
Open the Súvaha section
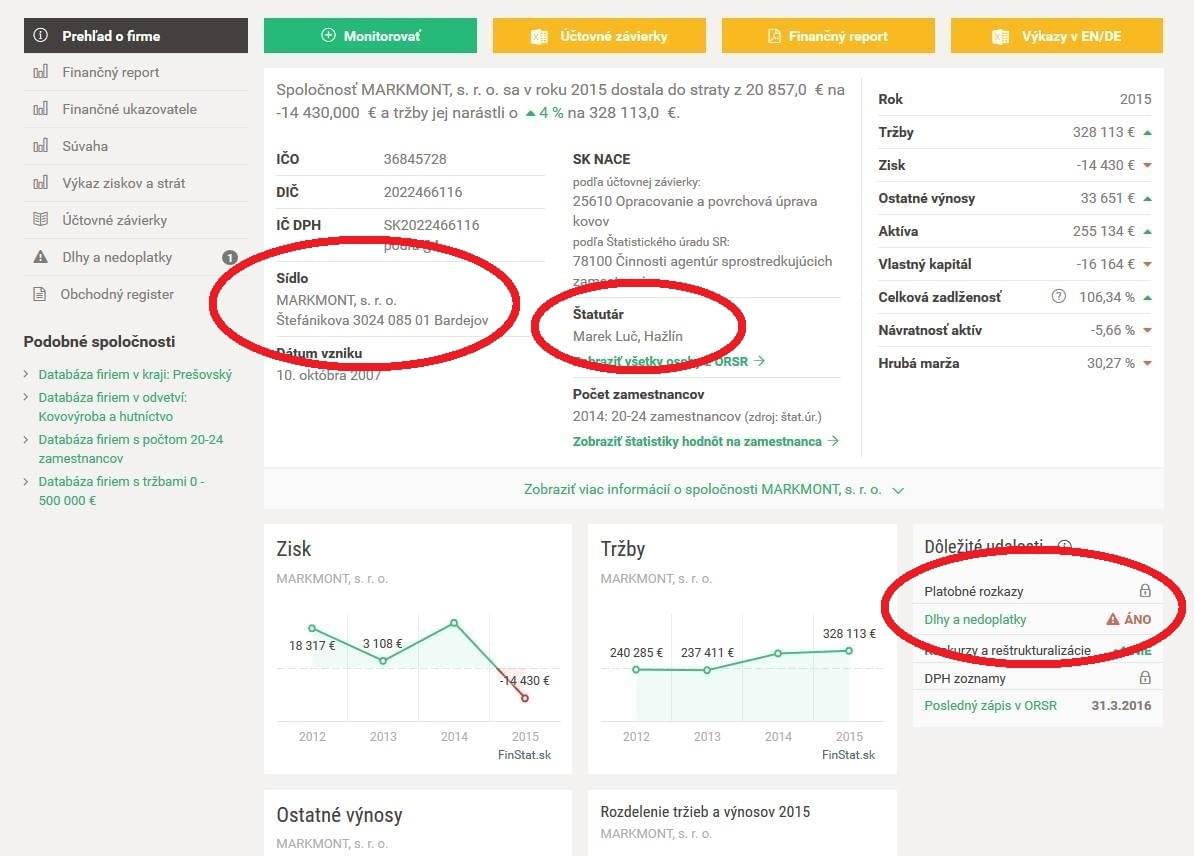click(85, 146)
